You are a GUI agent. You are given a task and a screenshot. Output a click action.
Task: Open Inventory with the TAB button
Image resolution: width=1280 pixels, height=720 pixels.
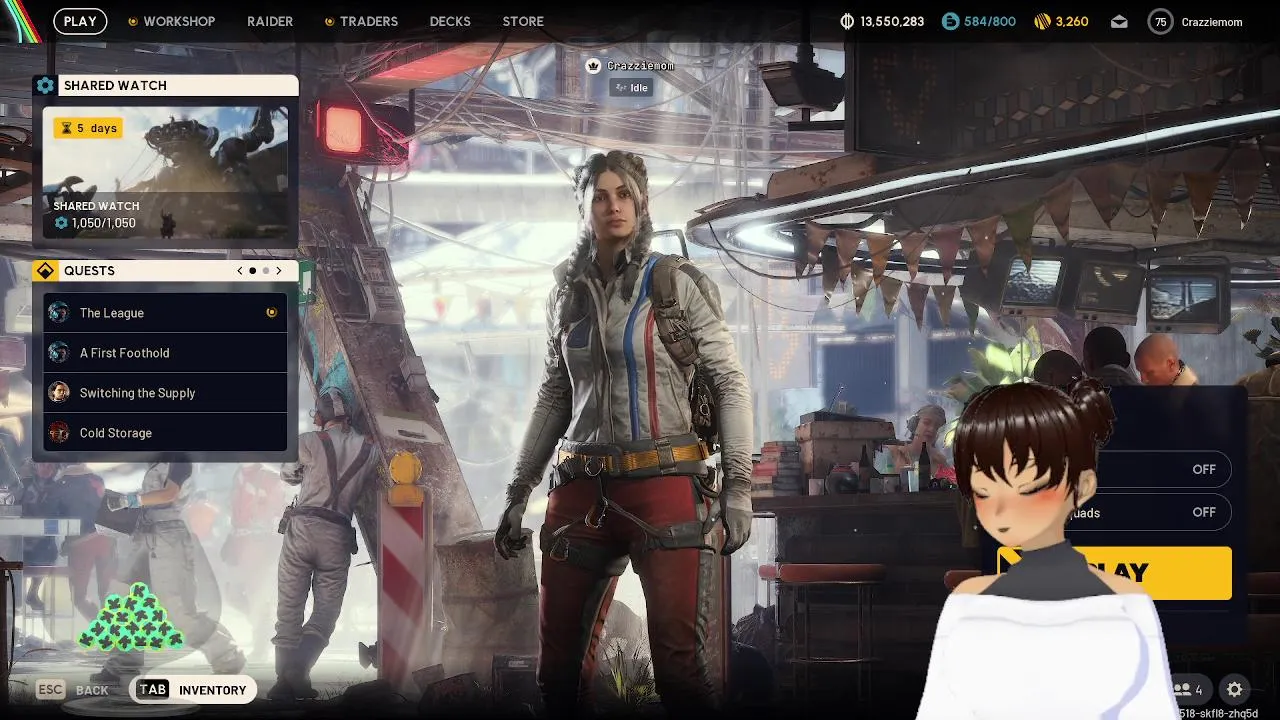pyautogui.click(x=192, y=690)
